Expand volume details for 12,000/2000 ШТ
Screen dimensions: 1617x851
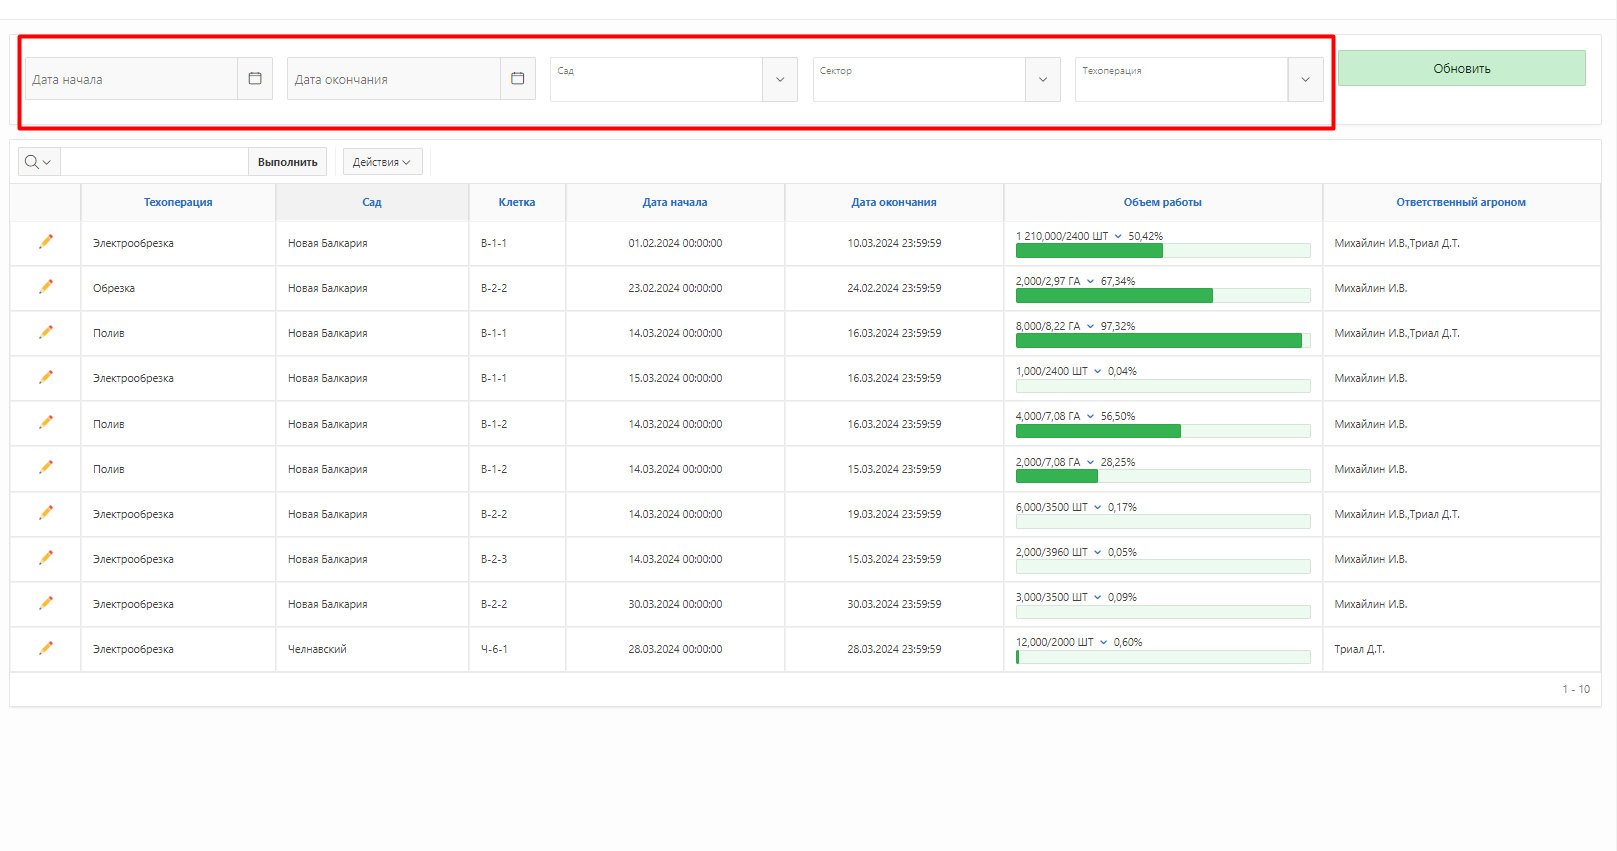1103,643
